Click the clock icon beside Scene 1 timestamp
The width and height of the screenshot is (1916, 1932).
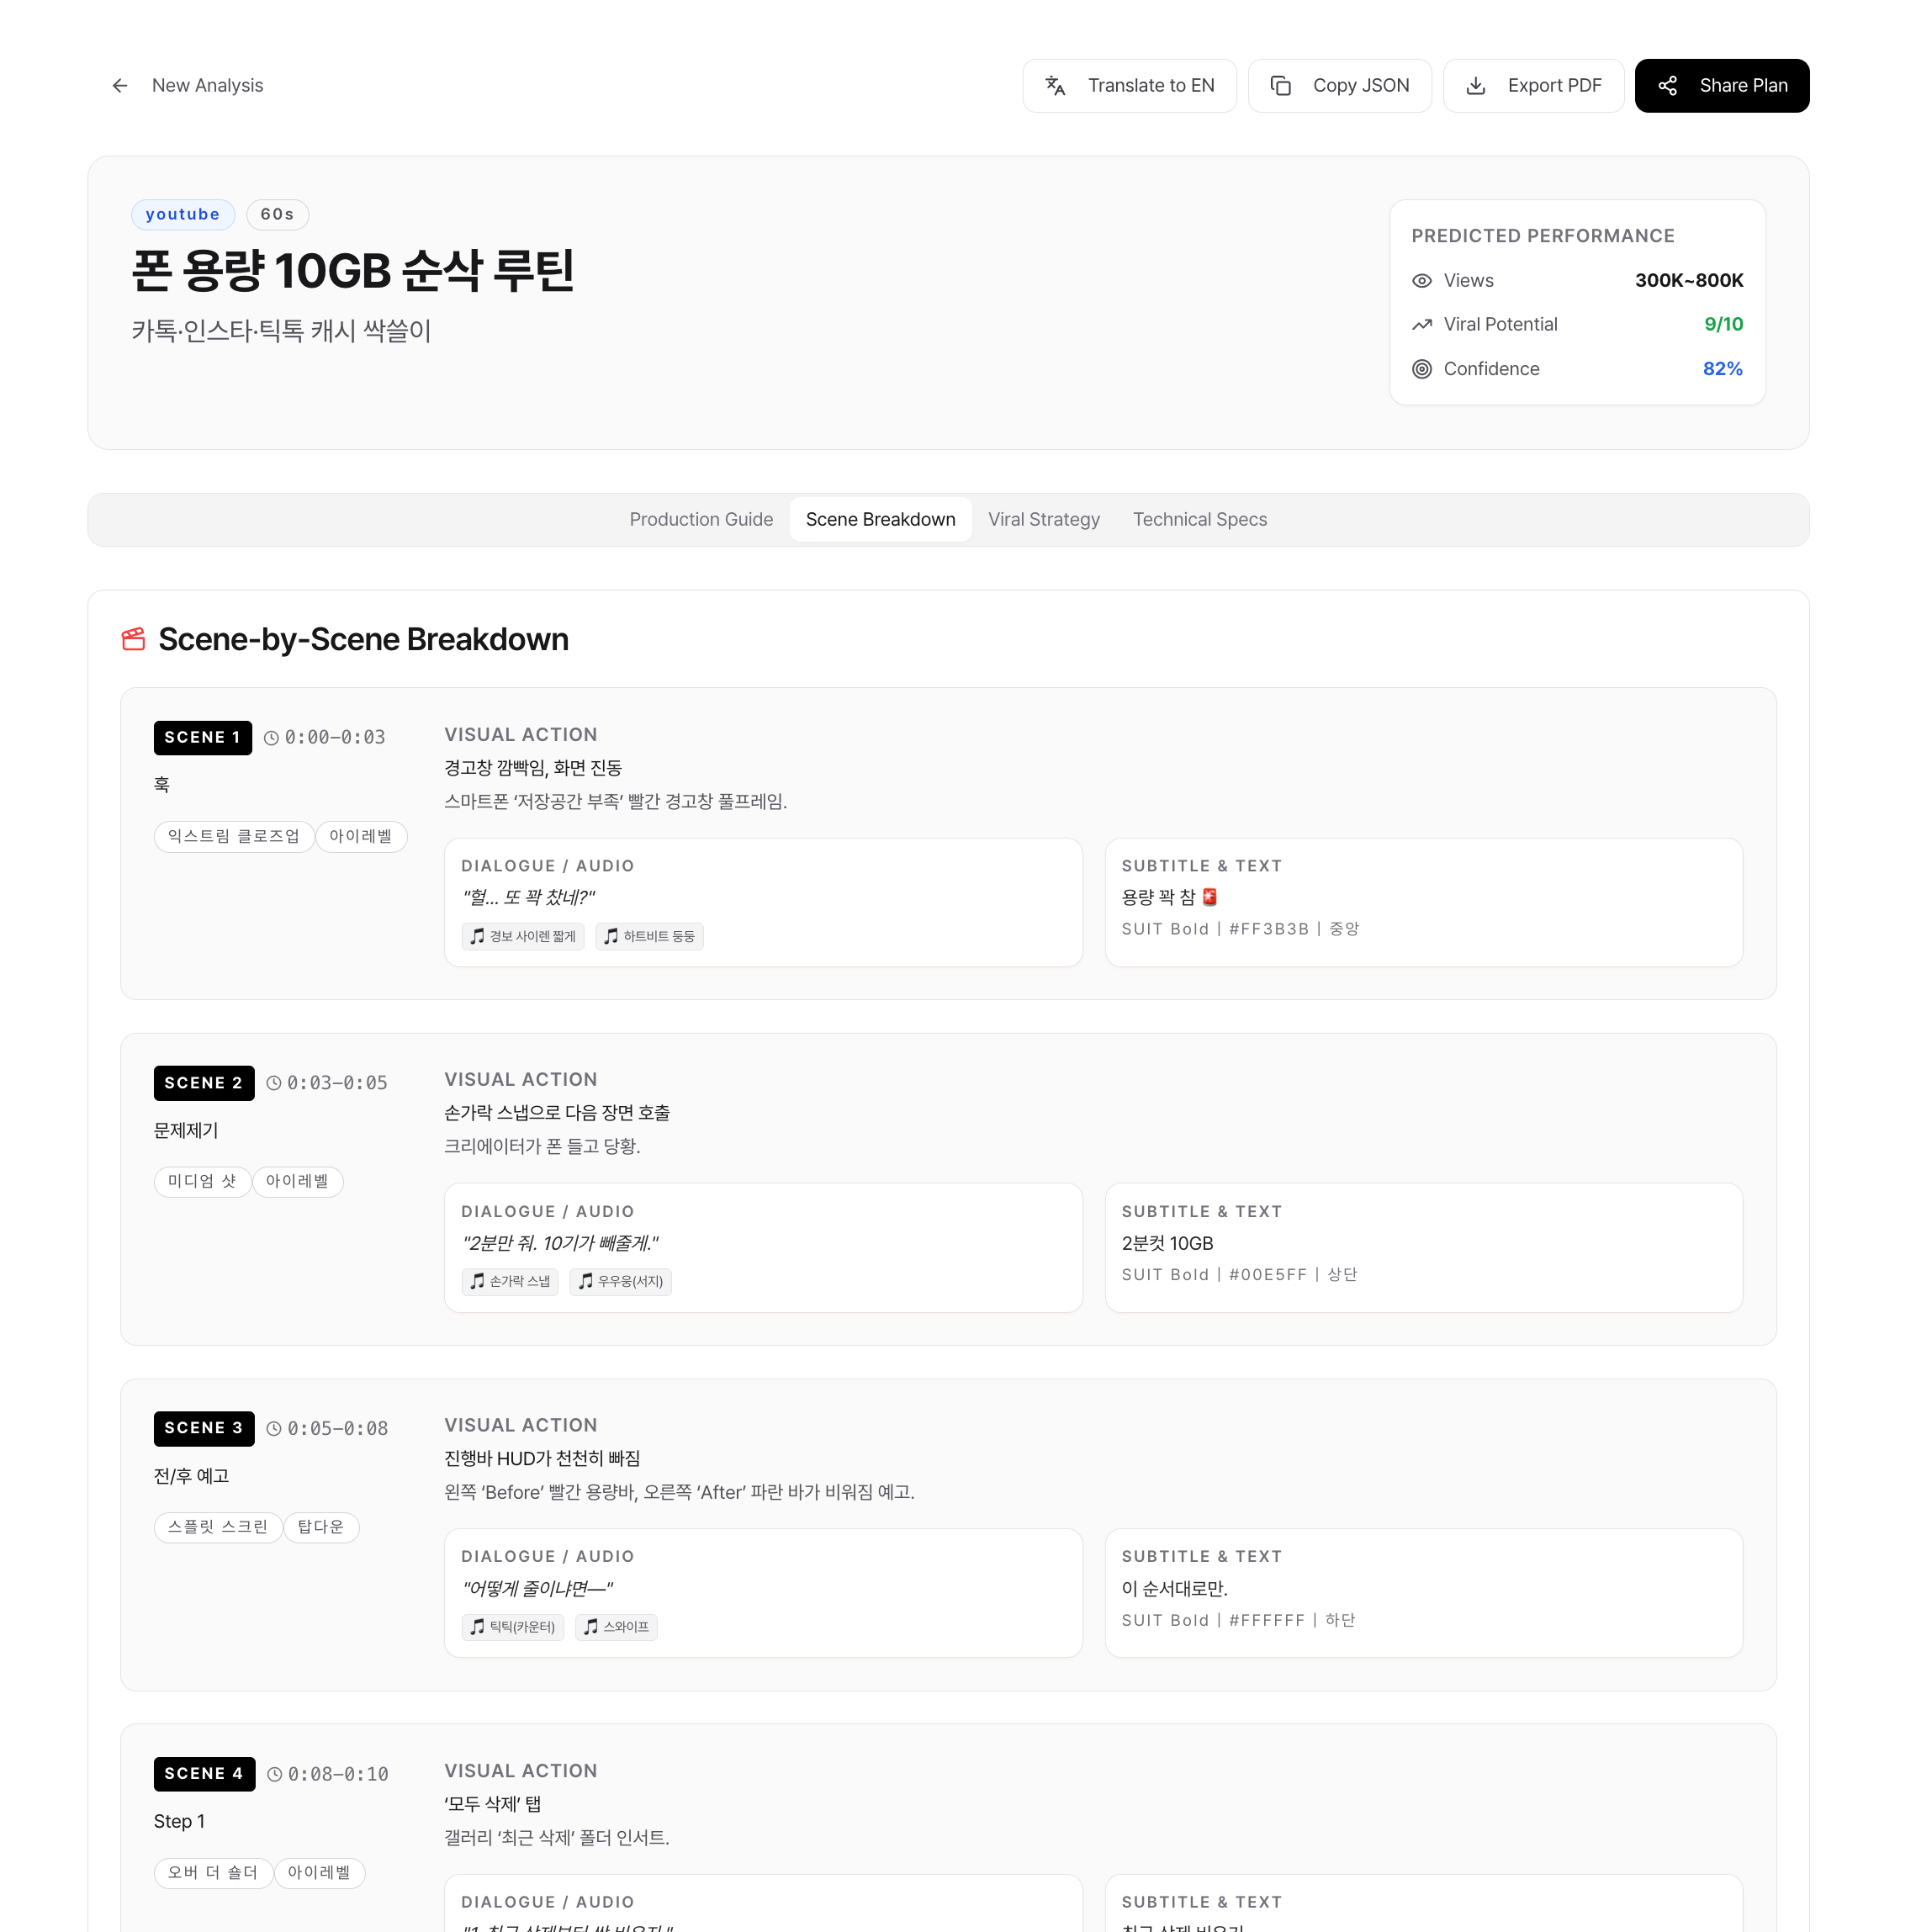pos(270,737)
